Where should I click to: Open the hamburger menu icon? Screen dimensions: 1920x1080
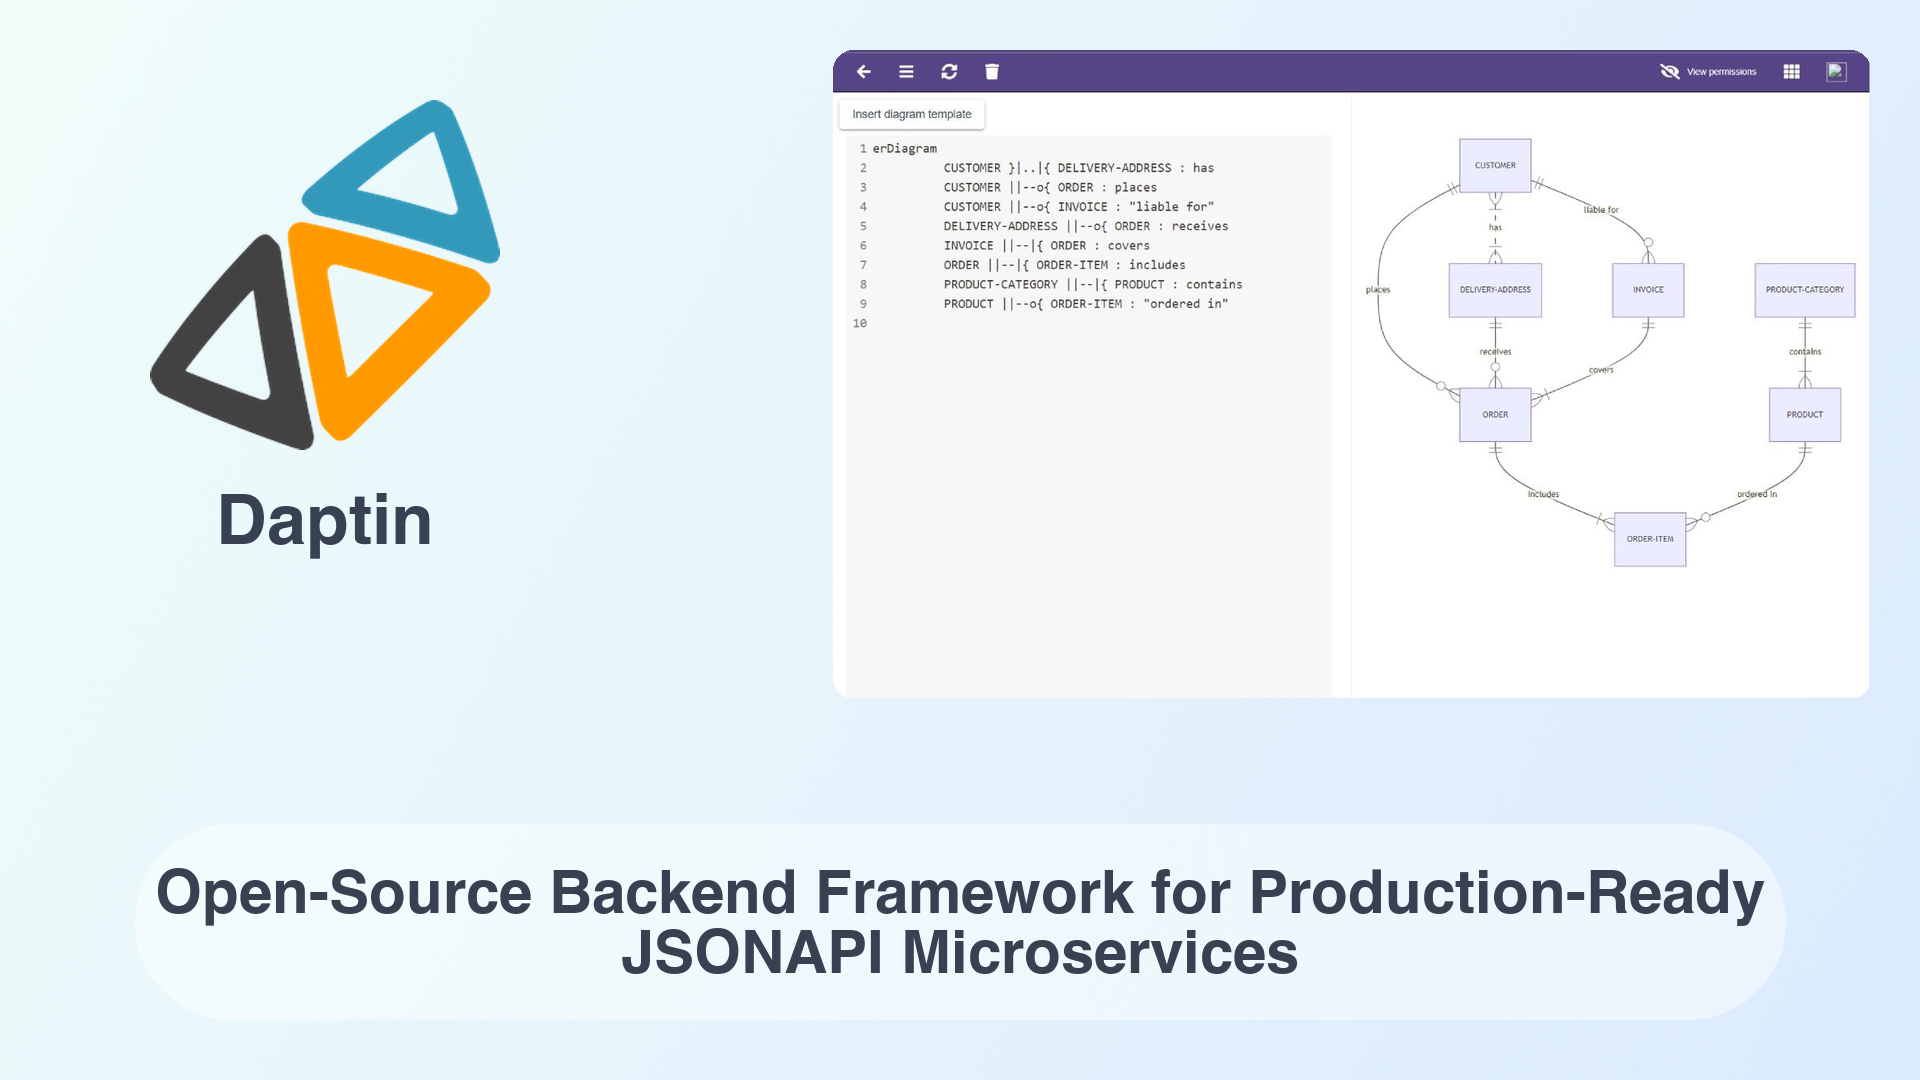coord(906,72)
